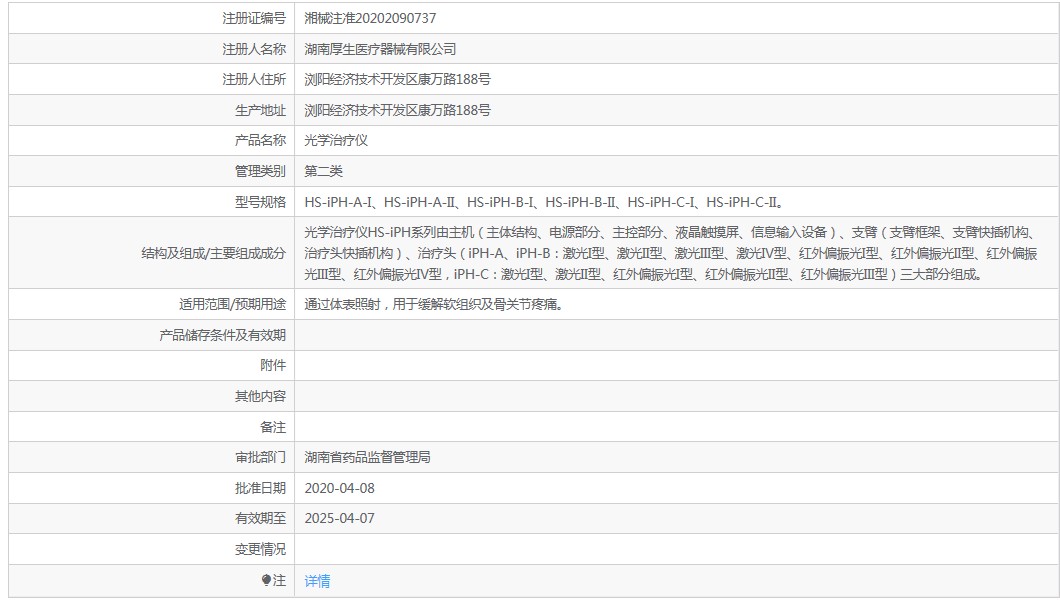Click the 有效期至 label

(x=260, y=518)
